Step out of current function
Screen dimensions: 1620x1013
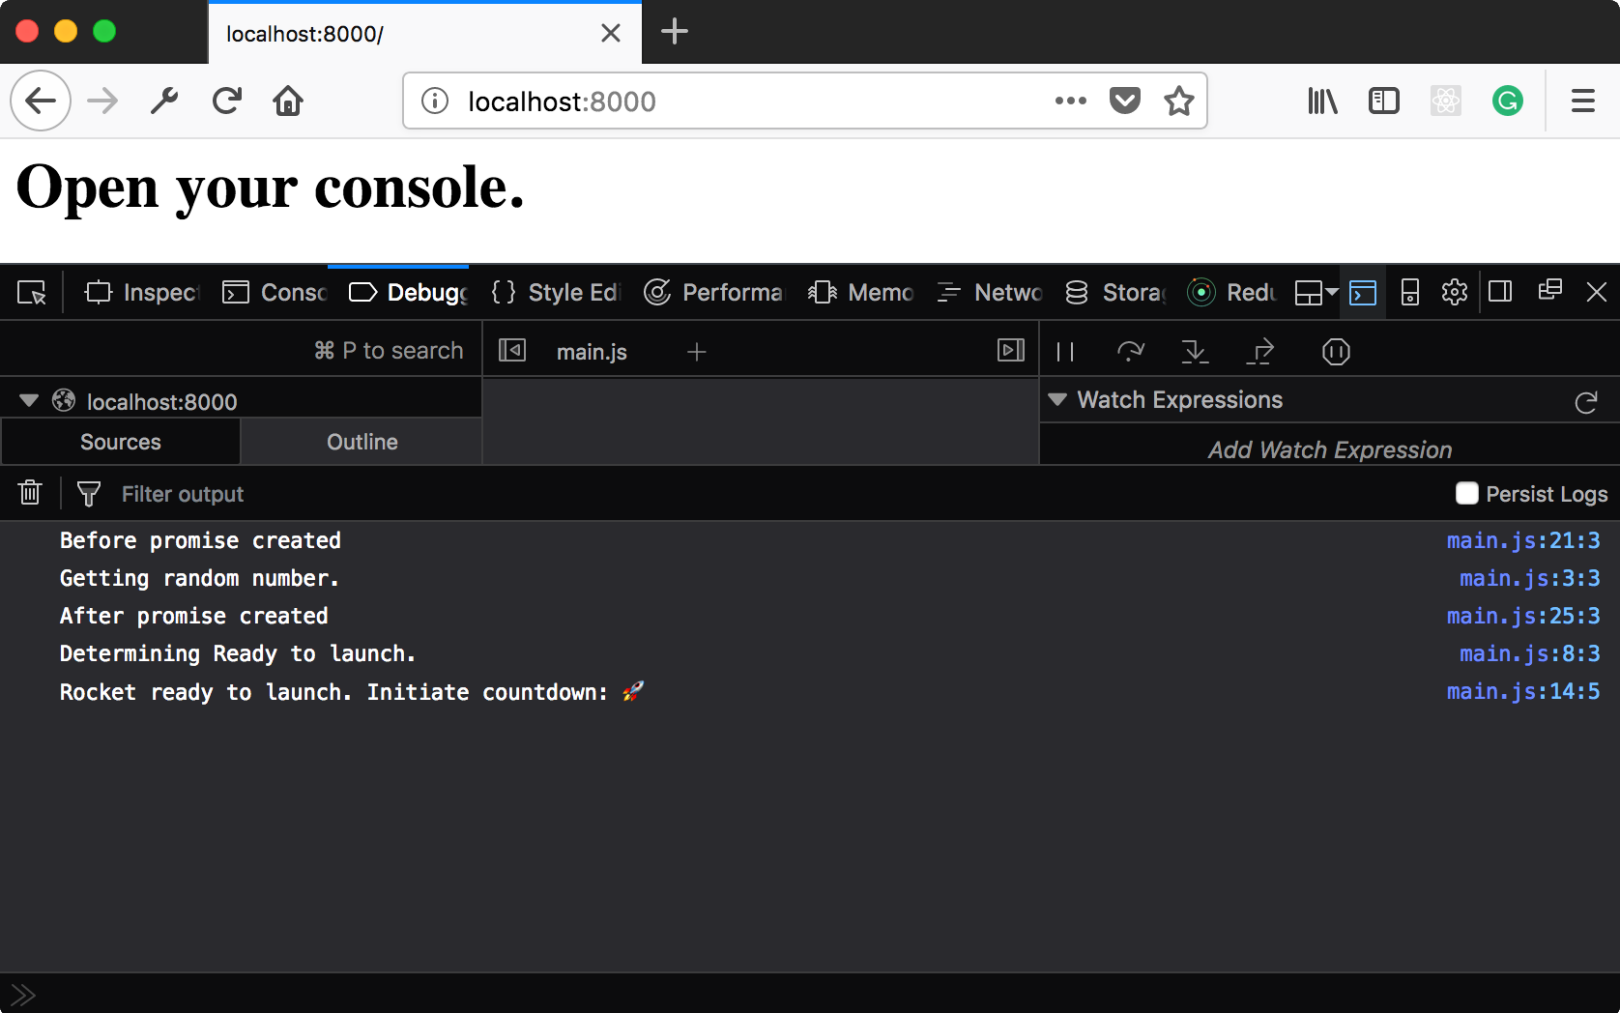pos(1261,352)
